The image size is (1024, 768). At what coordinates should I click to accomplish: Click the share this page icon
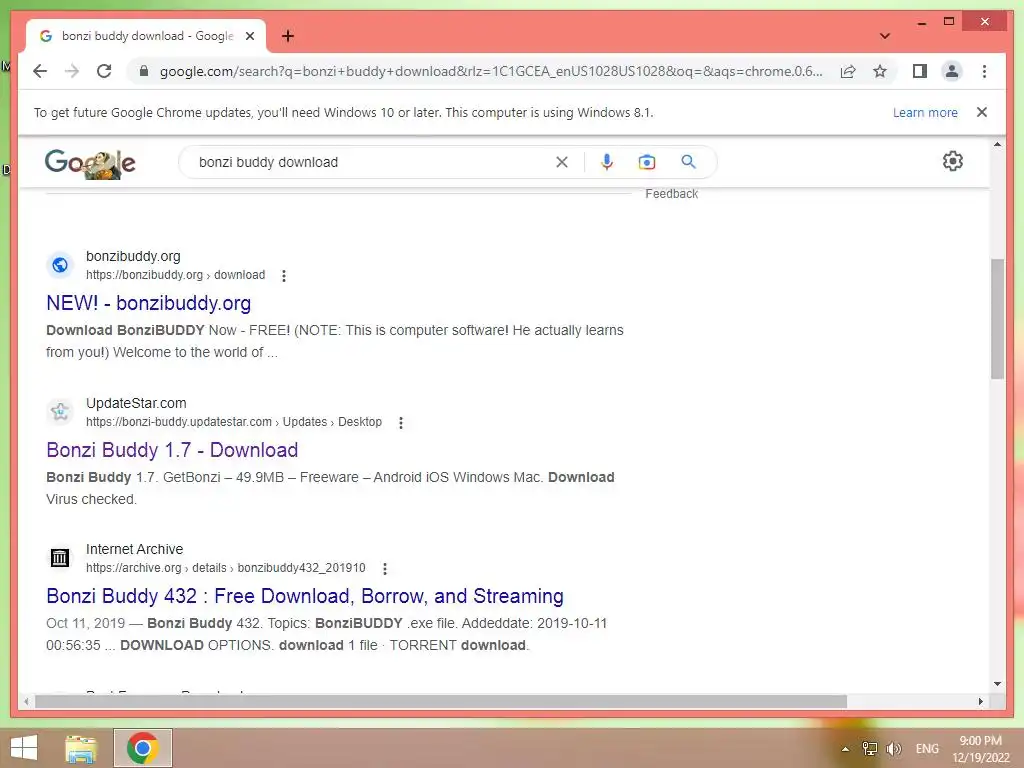tap(848, 71)
